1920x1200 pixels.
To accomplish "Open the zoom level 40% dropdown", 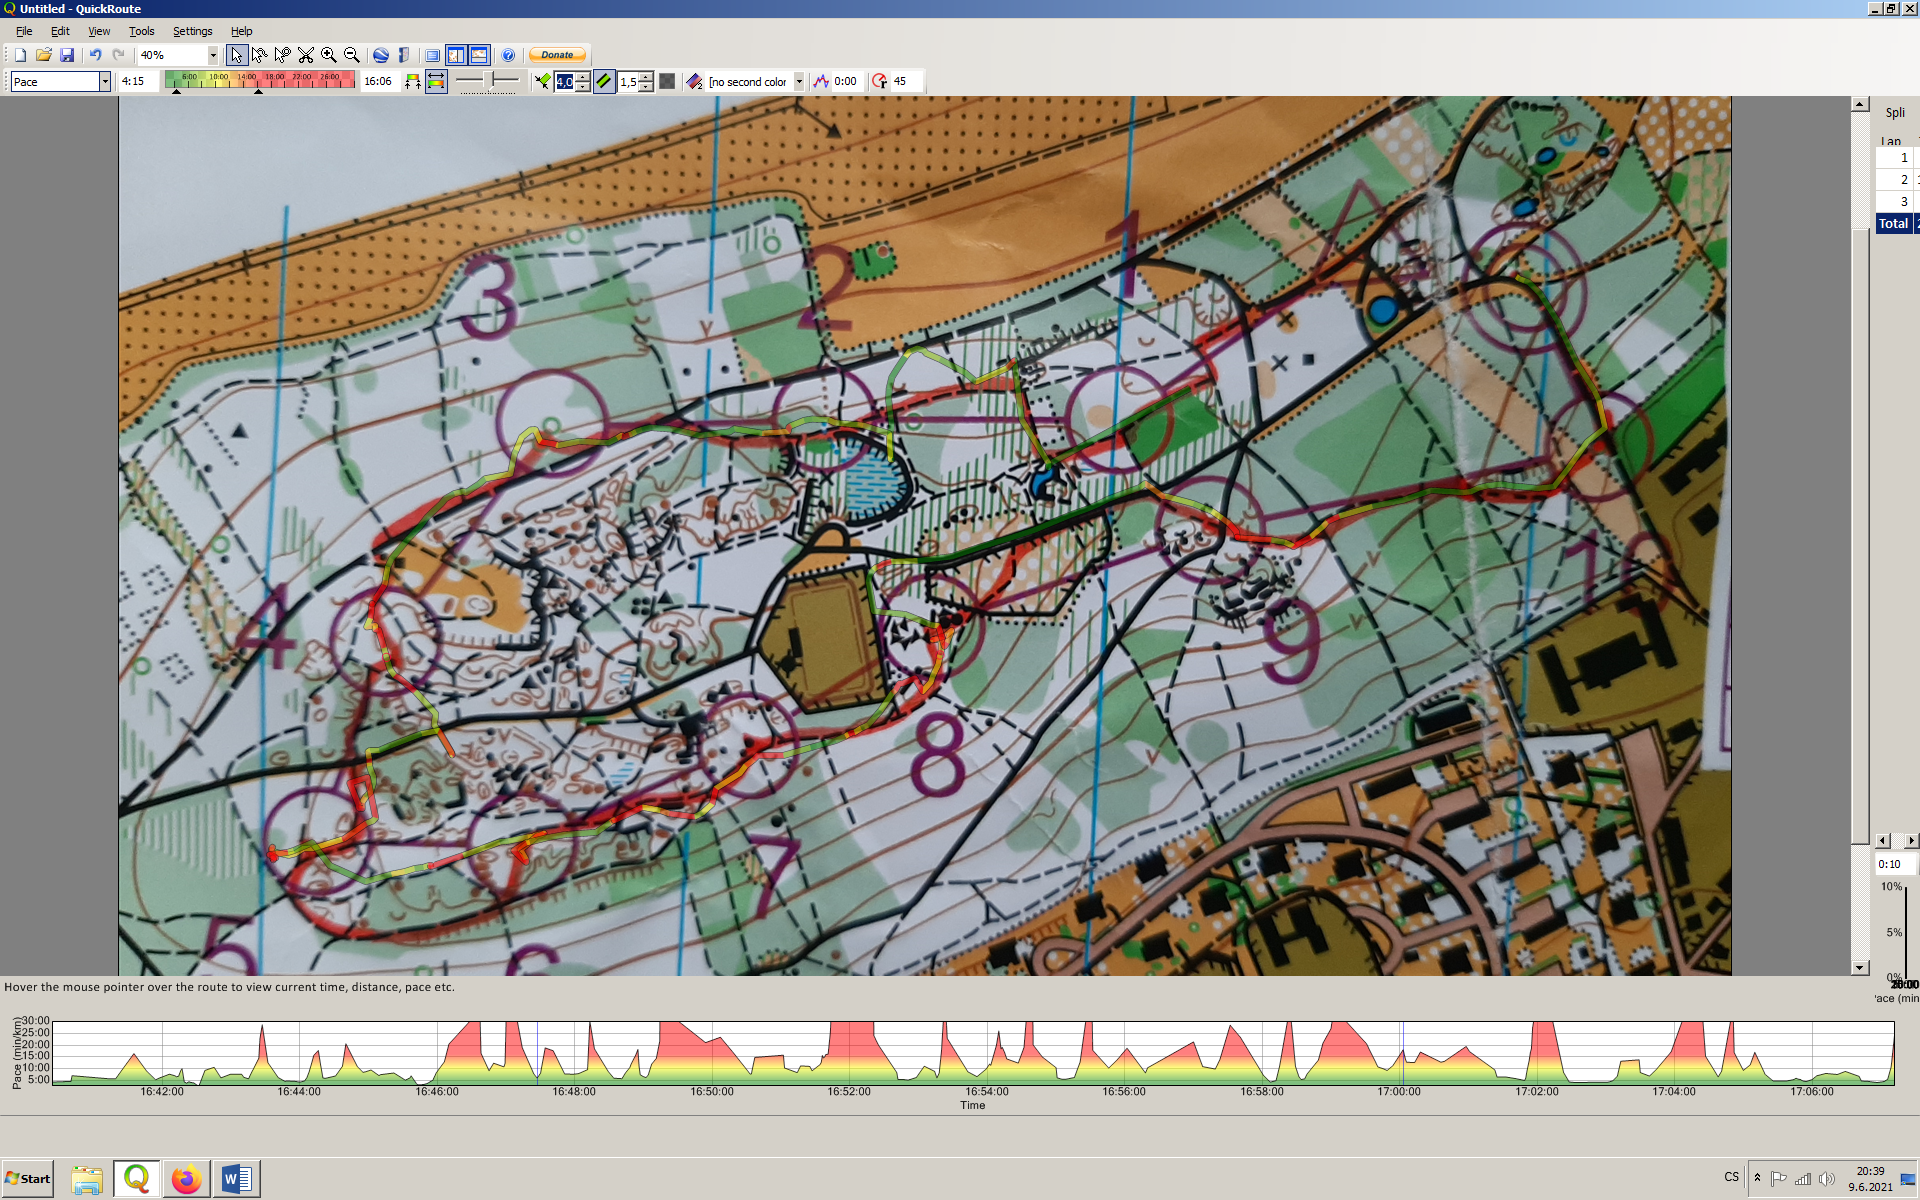I will (212, 55).
